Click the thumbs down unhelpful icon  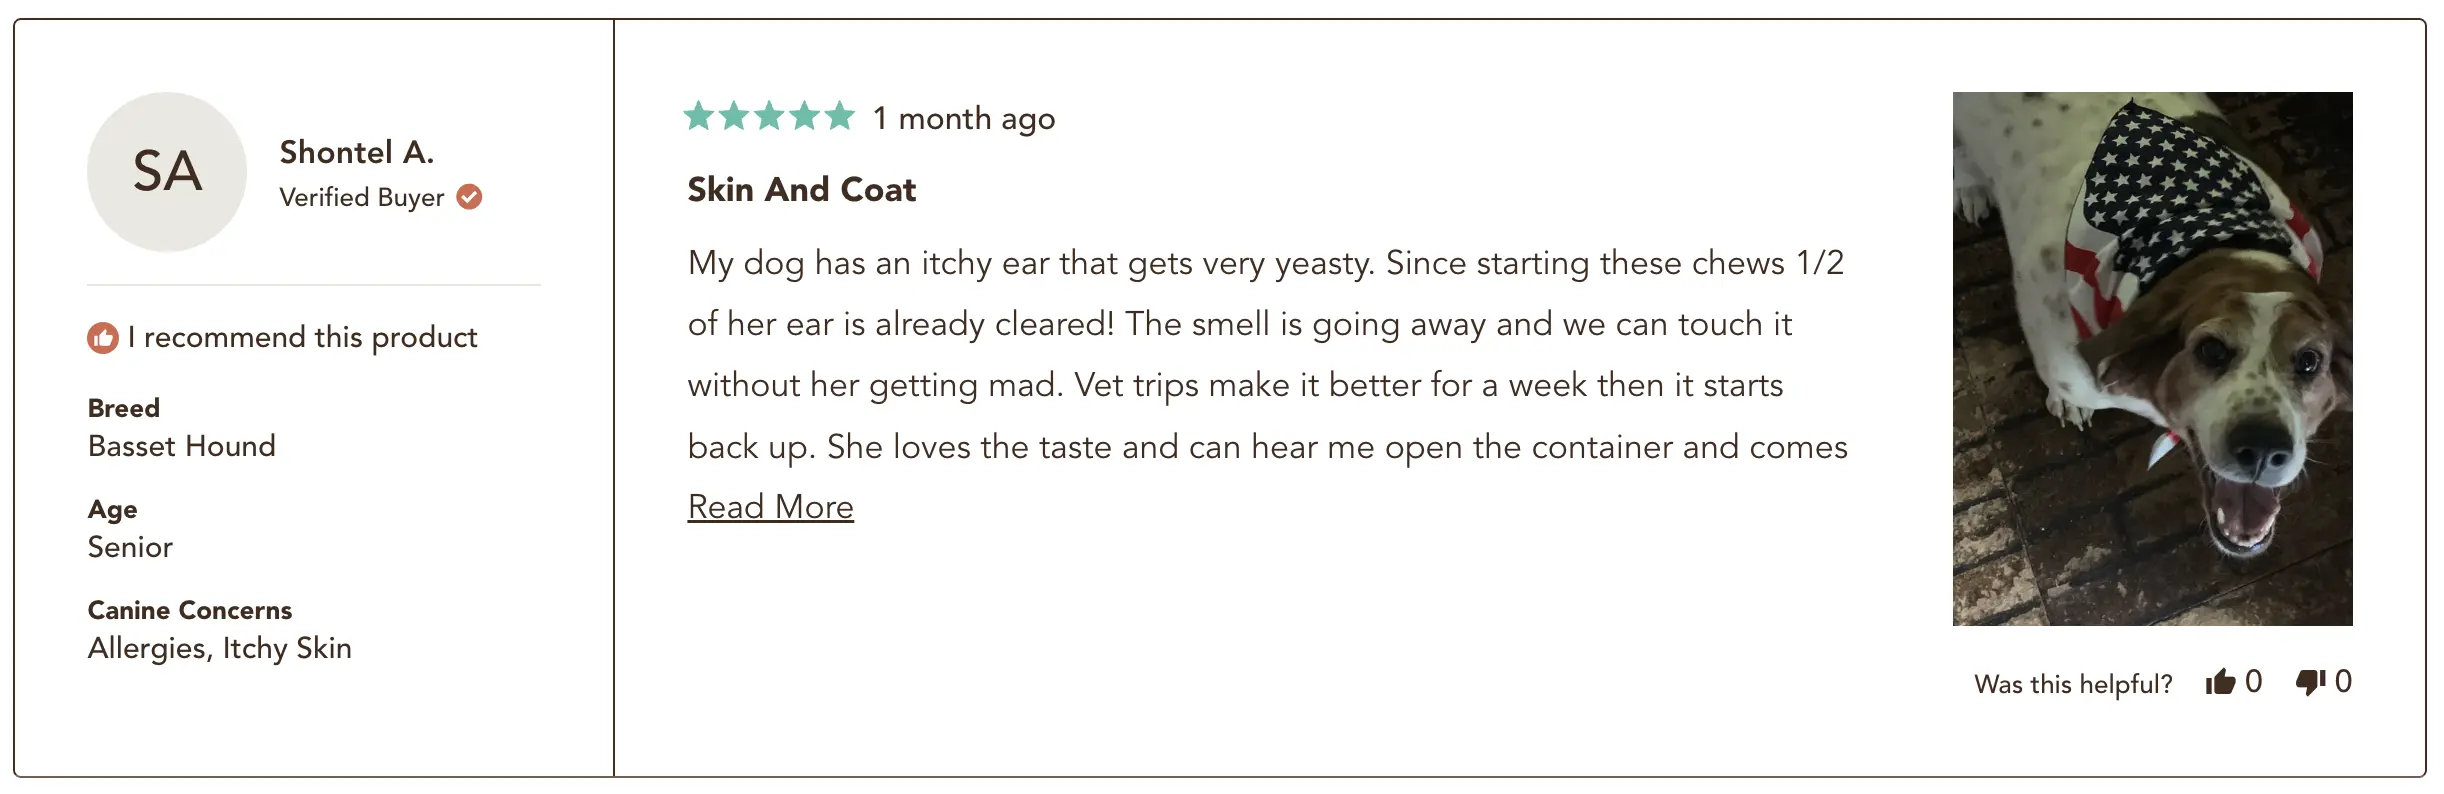coord(2311,682)
